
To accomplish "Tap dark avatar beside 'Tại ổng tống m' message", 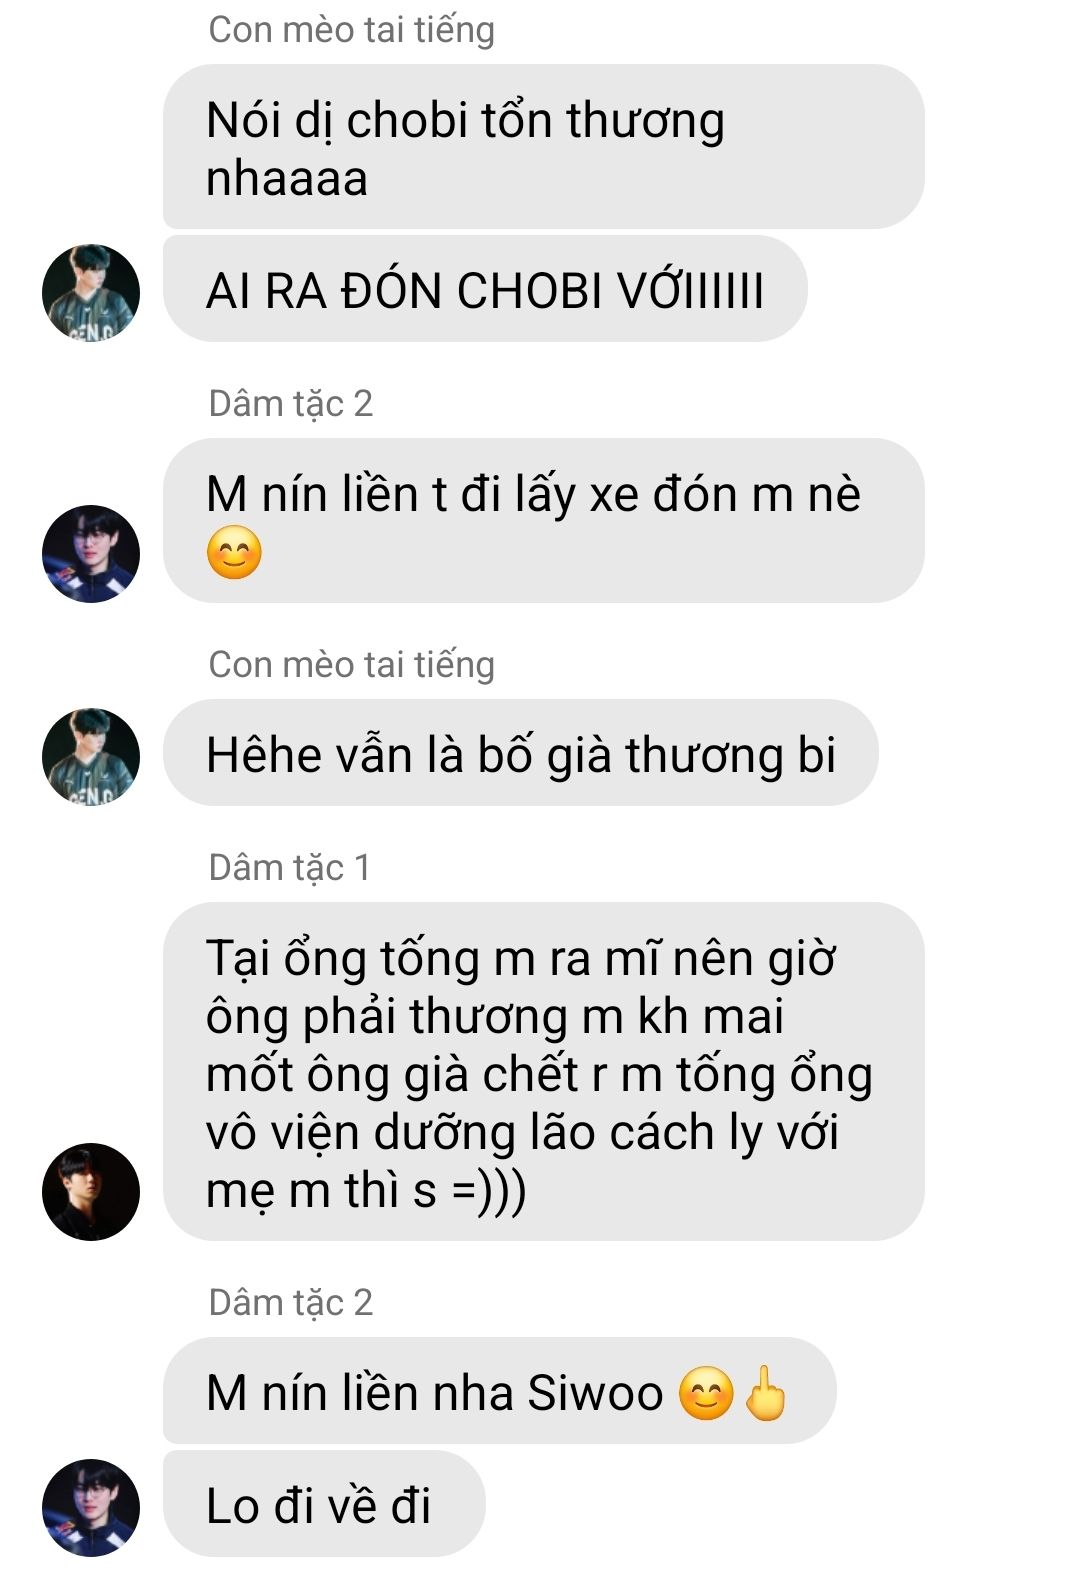I will tap(91, 1192).
